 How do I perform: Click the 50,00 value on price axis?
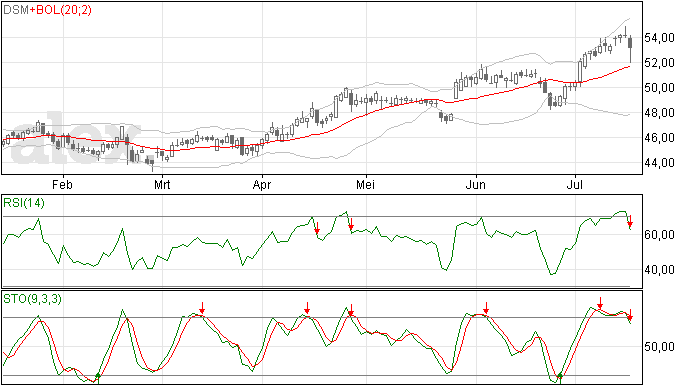pos(659,88)
